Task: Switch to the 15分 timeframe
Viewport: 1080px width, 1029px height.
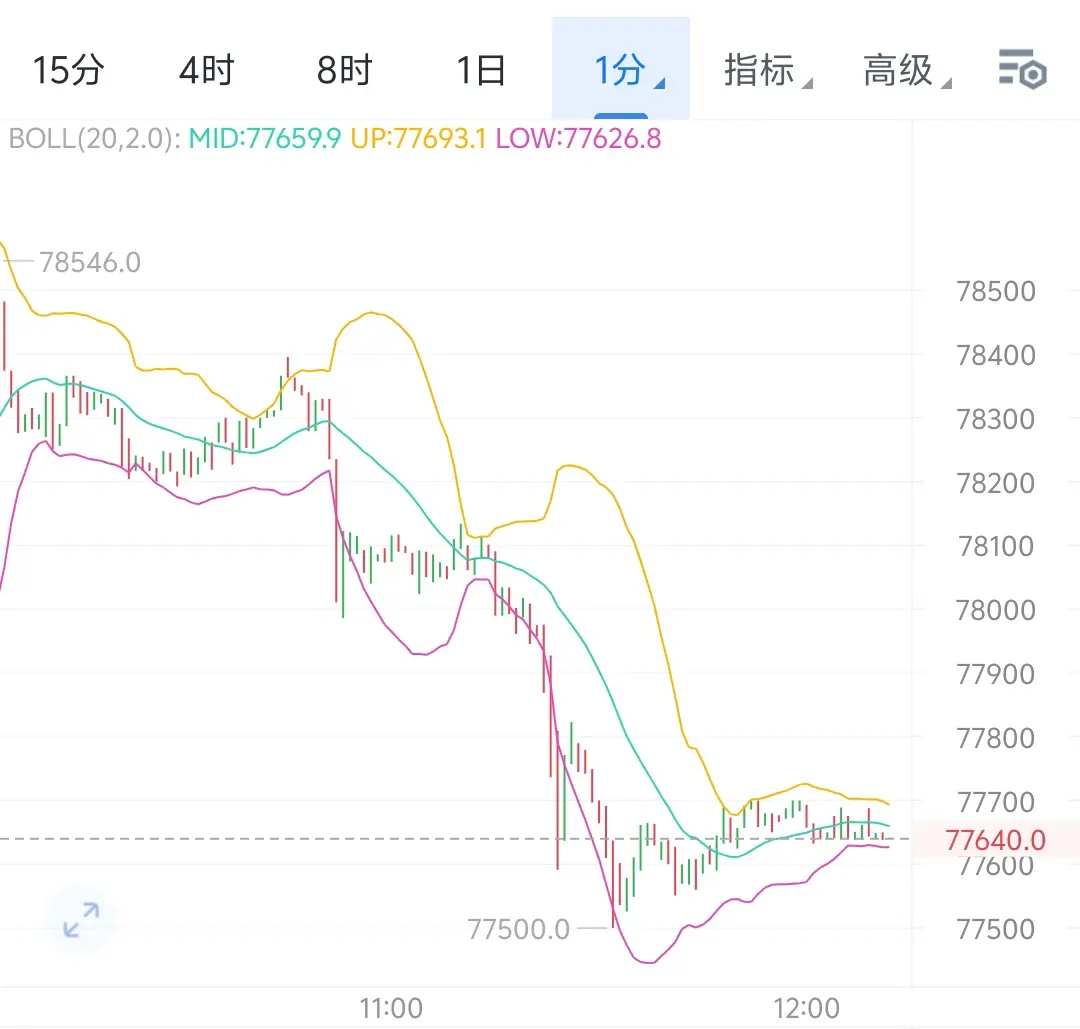Action: pos(68,70)
